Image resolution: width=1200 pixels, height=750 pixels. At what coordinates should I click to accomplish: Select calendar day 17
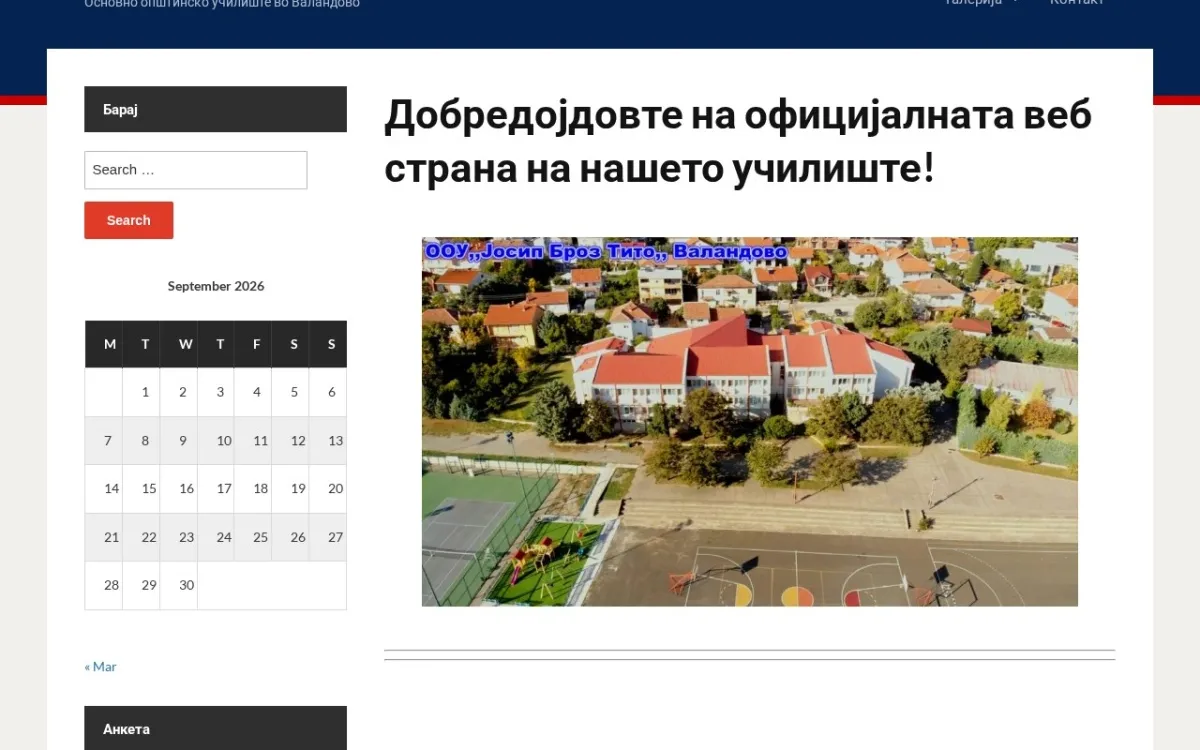tap(216, 489)
